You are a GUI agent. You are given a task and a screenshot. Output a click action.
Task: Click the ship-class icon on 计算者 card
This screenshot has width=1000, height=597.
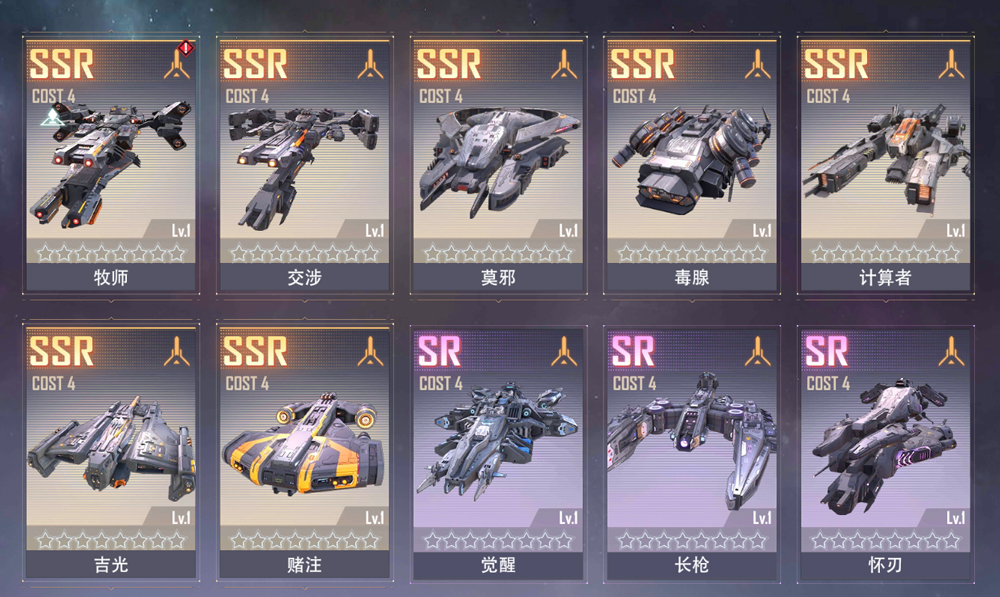[952, 64]
